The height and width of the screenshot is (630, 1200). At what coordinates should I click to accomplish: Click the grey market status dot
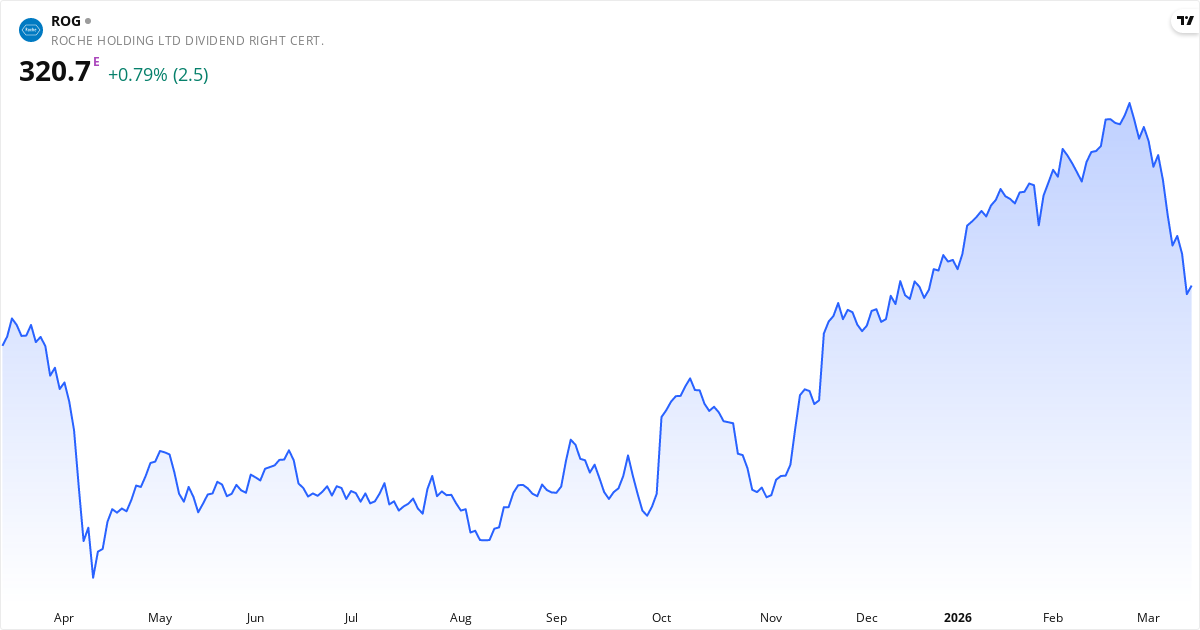click(x=88, y=21)
